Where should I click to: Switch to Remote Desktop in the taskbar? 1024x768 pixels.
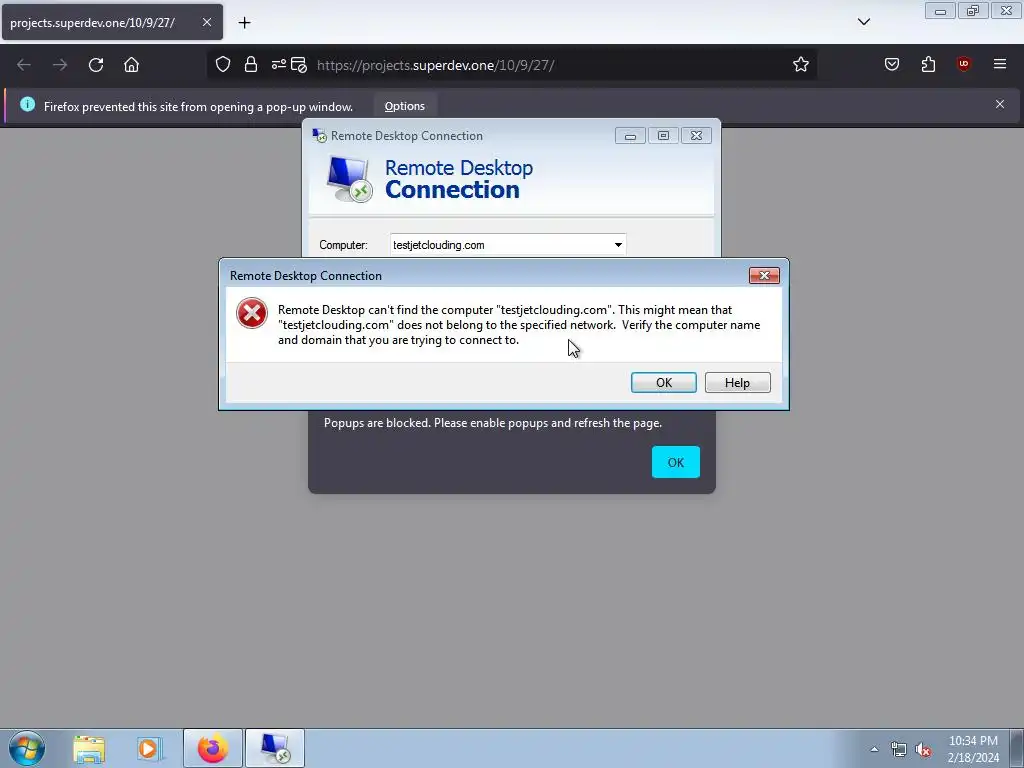[275, 748]
